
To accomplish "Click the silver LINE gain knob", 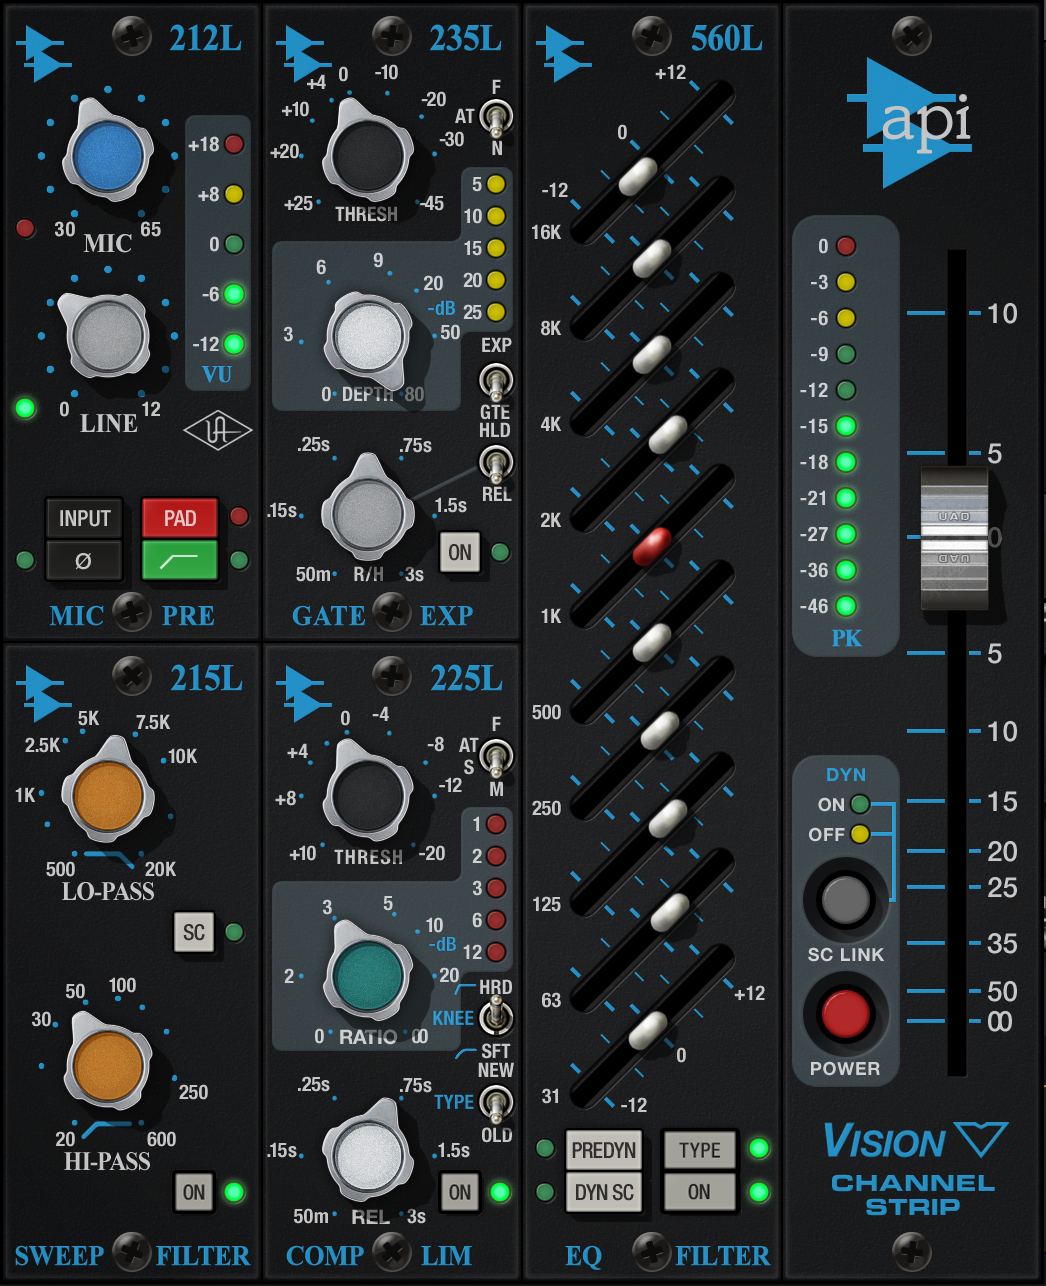I will coord(106,335).
